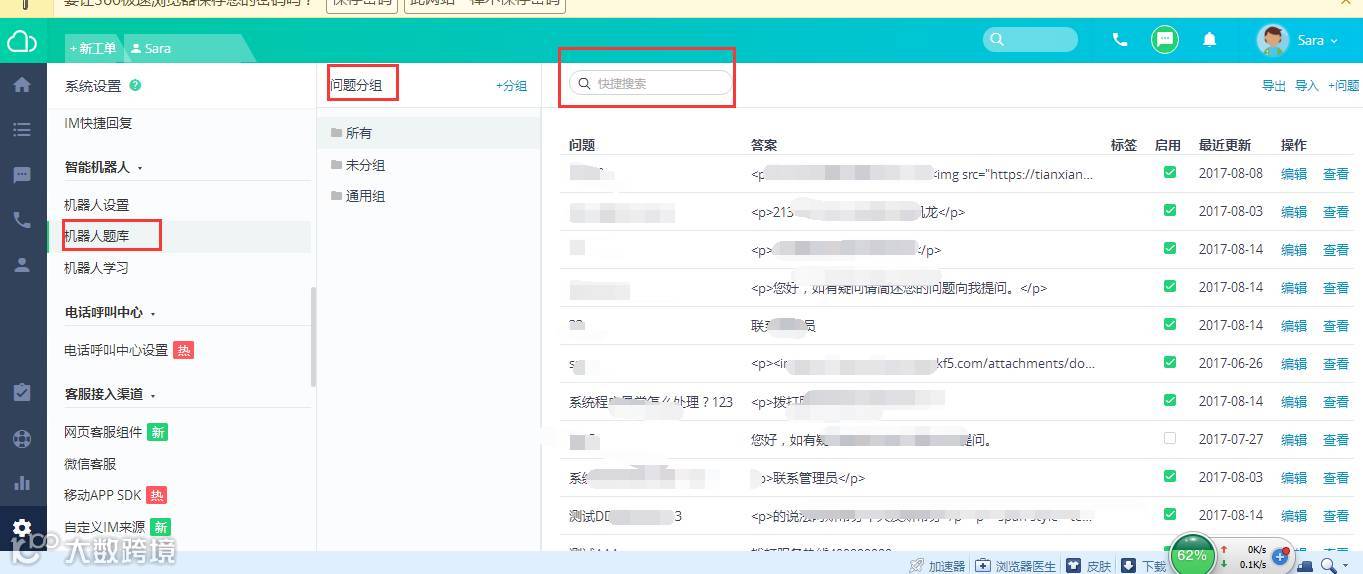Uncheck 启用 checkbox in 2017-08-03 龙 row
The image size is (1363, 574).
pyautogui.click(x=1169, y=211)
